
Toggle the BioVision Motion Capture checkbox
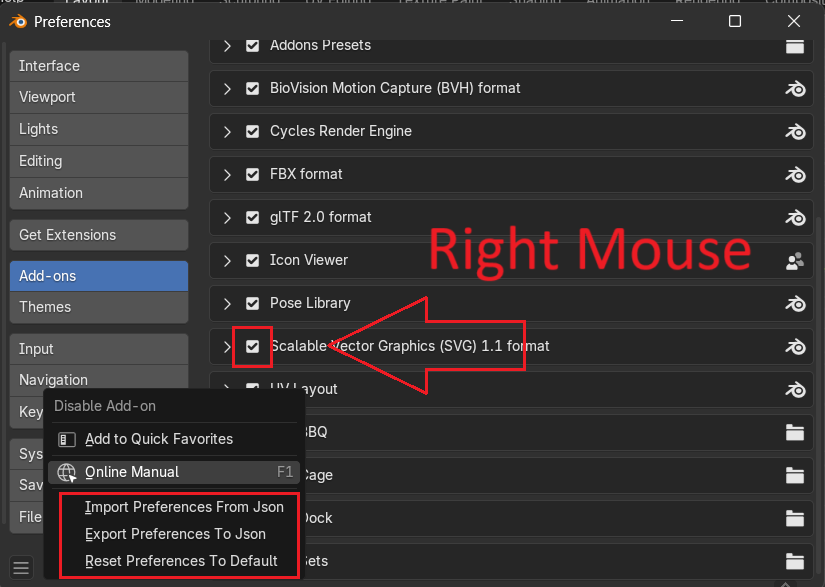253,88
